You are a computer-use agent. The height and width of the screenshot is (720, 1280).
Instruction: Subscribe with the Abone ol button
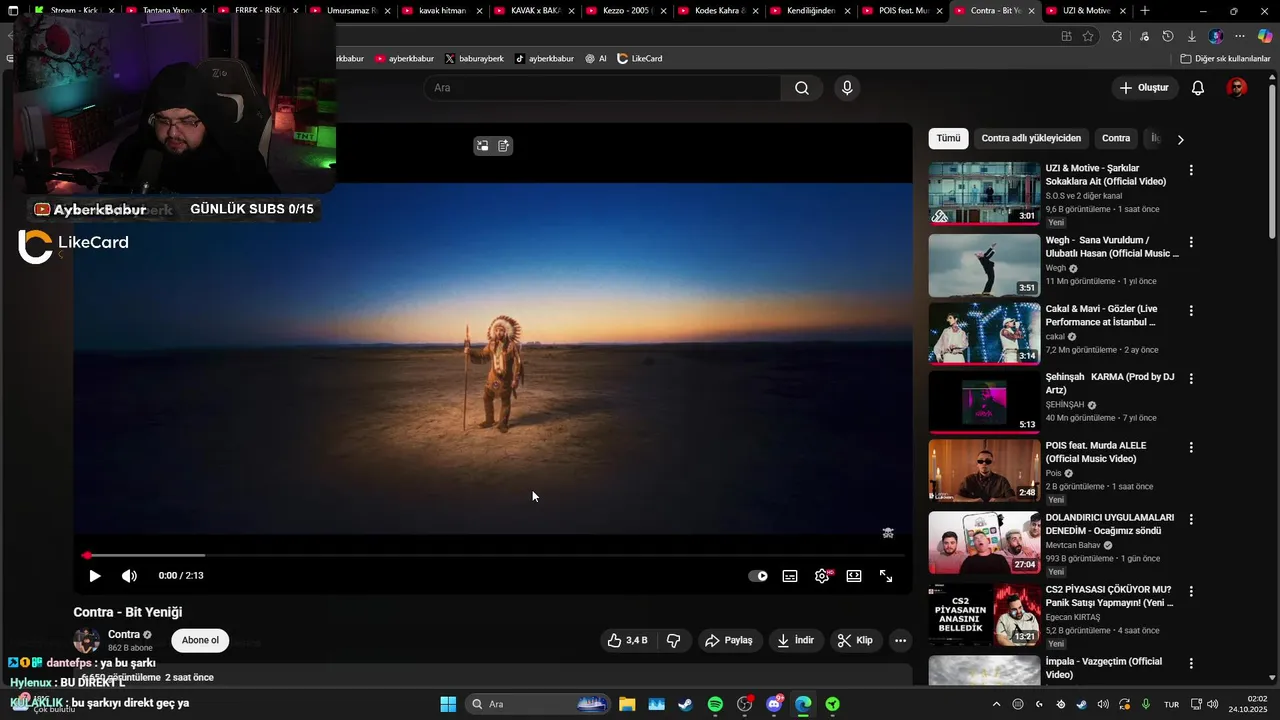200,640
